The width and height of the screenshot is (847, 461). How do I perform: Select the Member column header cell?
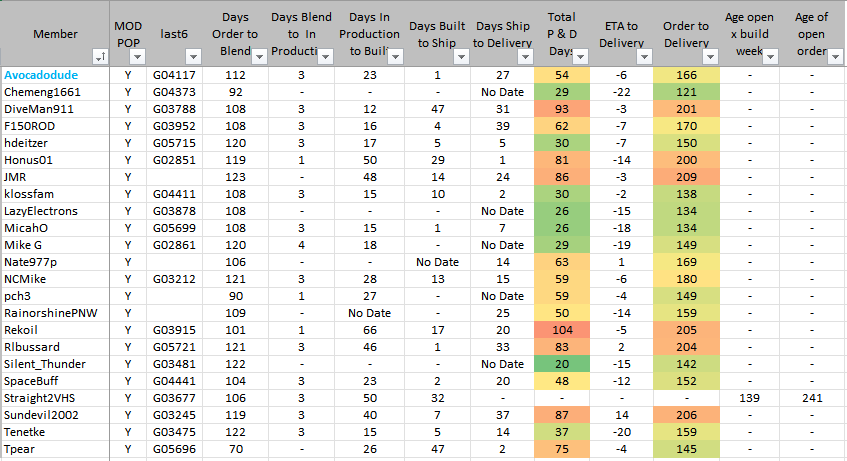[55, 34]
